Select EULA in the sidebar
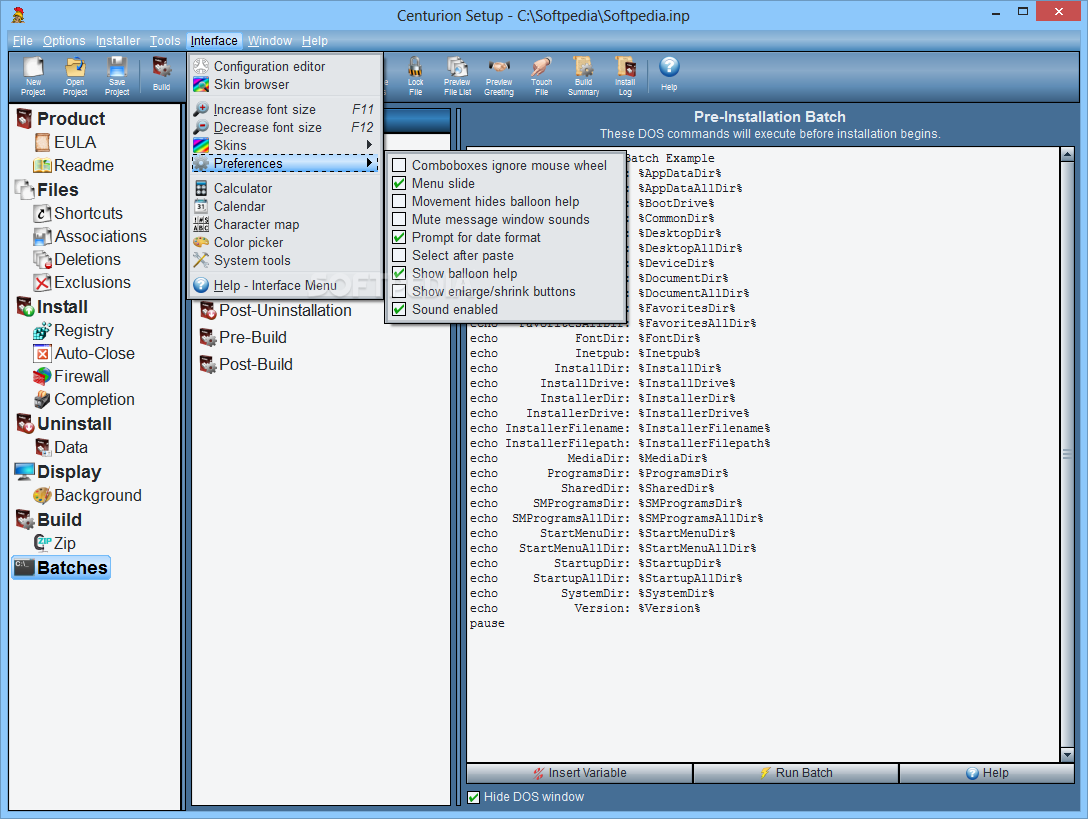The height and width of the screenshot is (819, 1088). coord(65,142)
